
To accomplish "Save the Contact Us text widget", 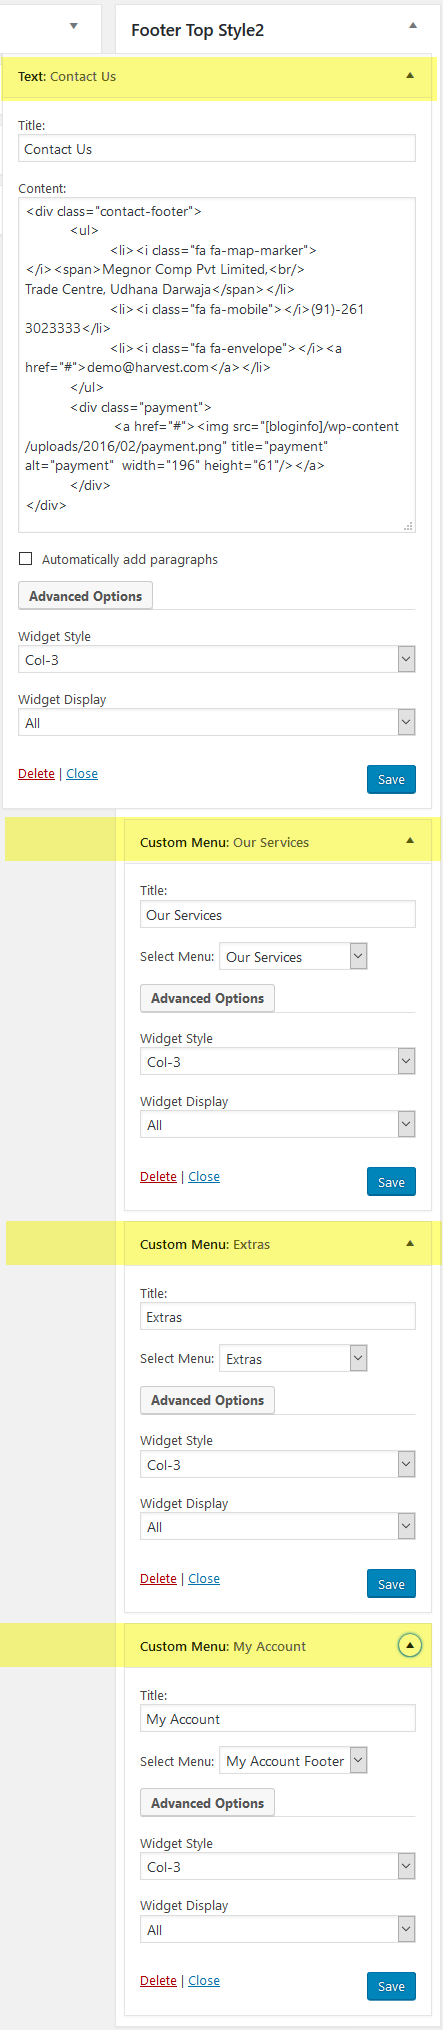I will coord(391,780).
